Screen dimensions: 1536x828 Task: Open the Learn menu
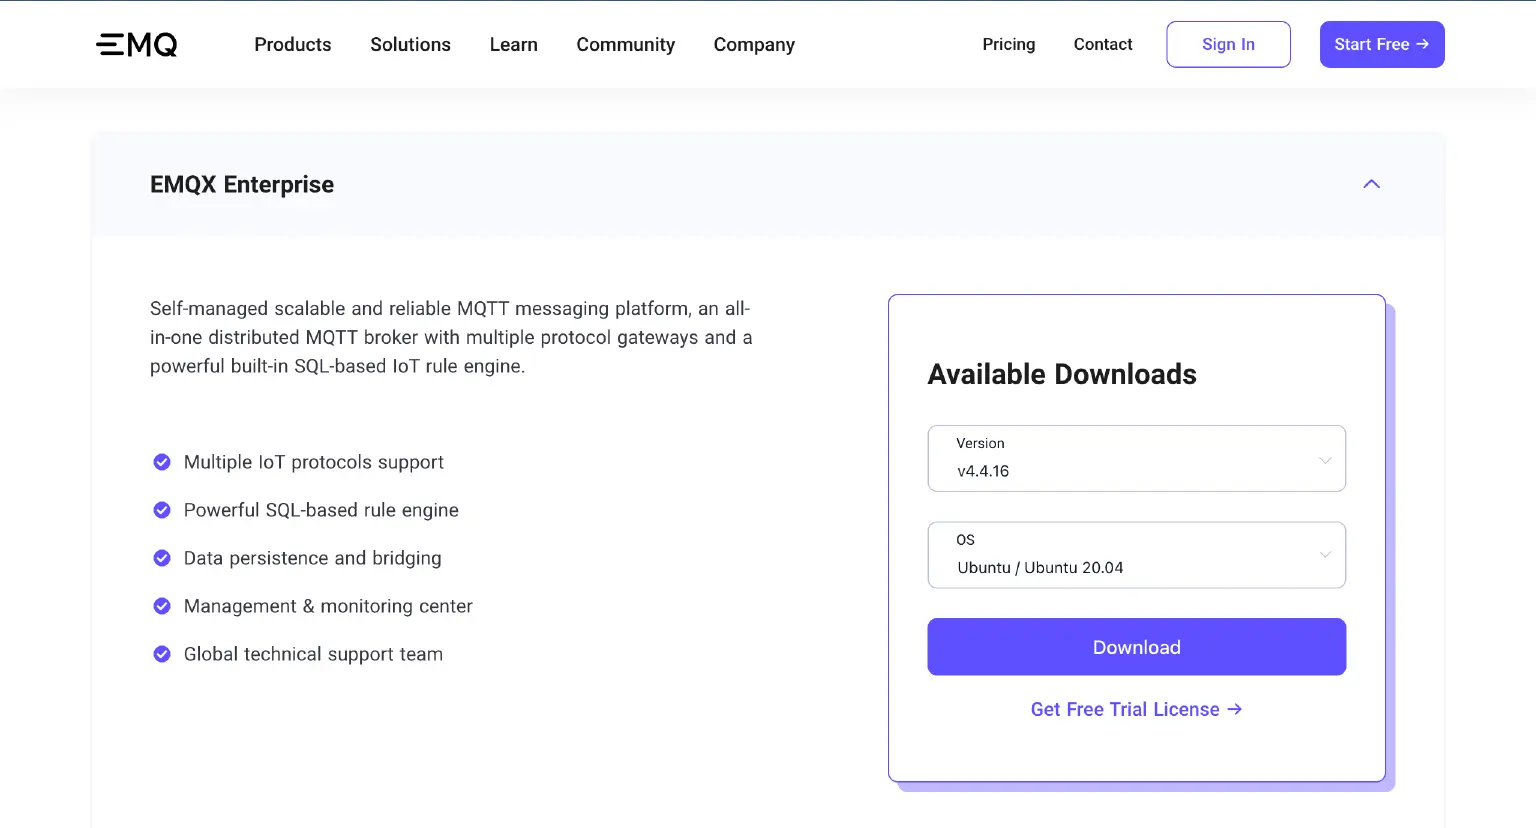tap(513, 44)
